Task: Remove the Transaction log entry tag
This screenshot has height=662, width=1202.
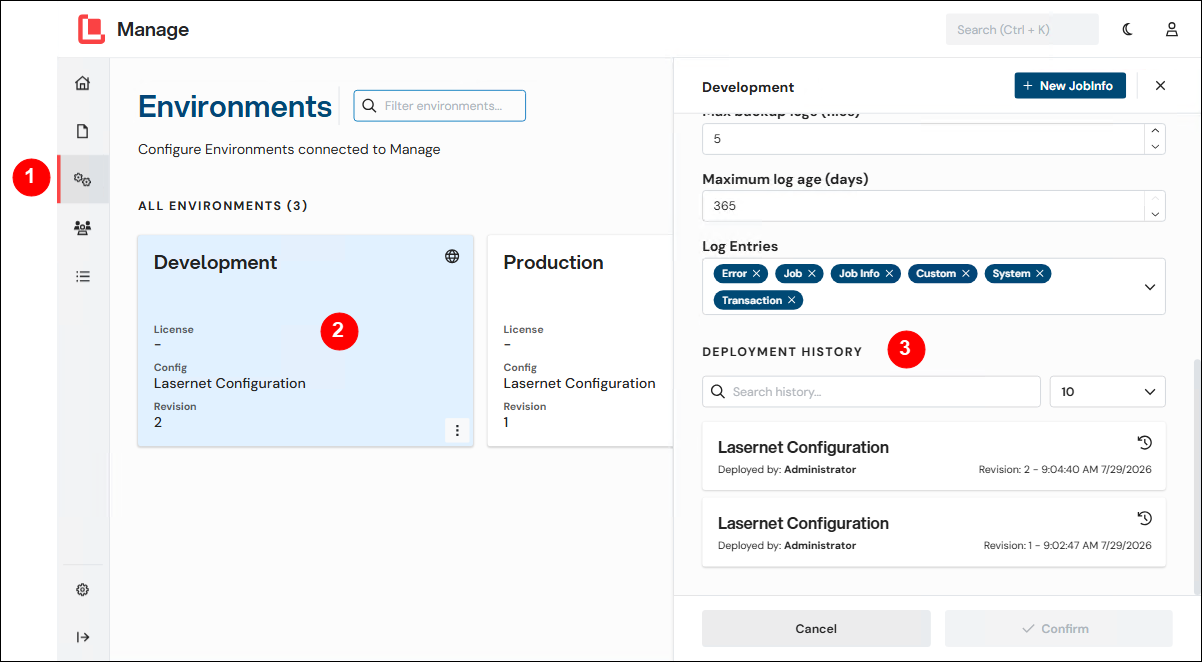Action: click(x=791, y=300)
